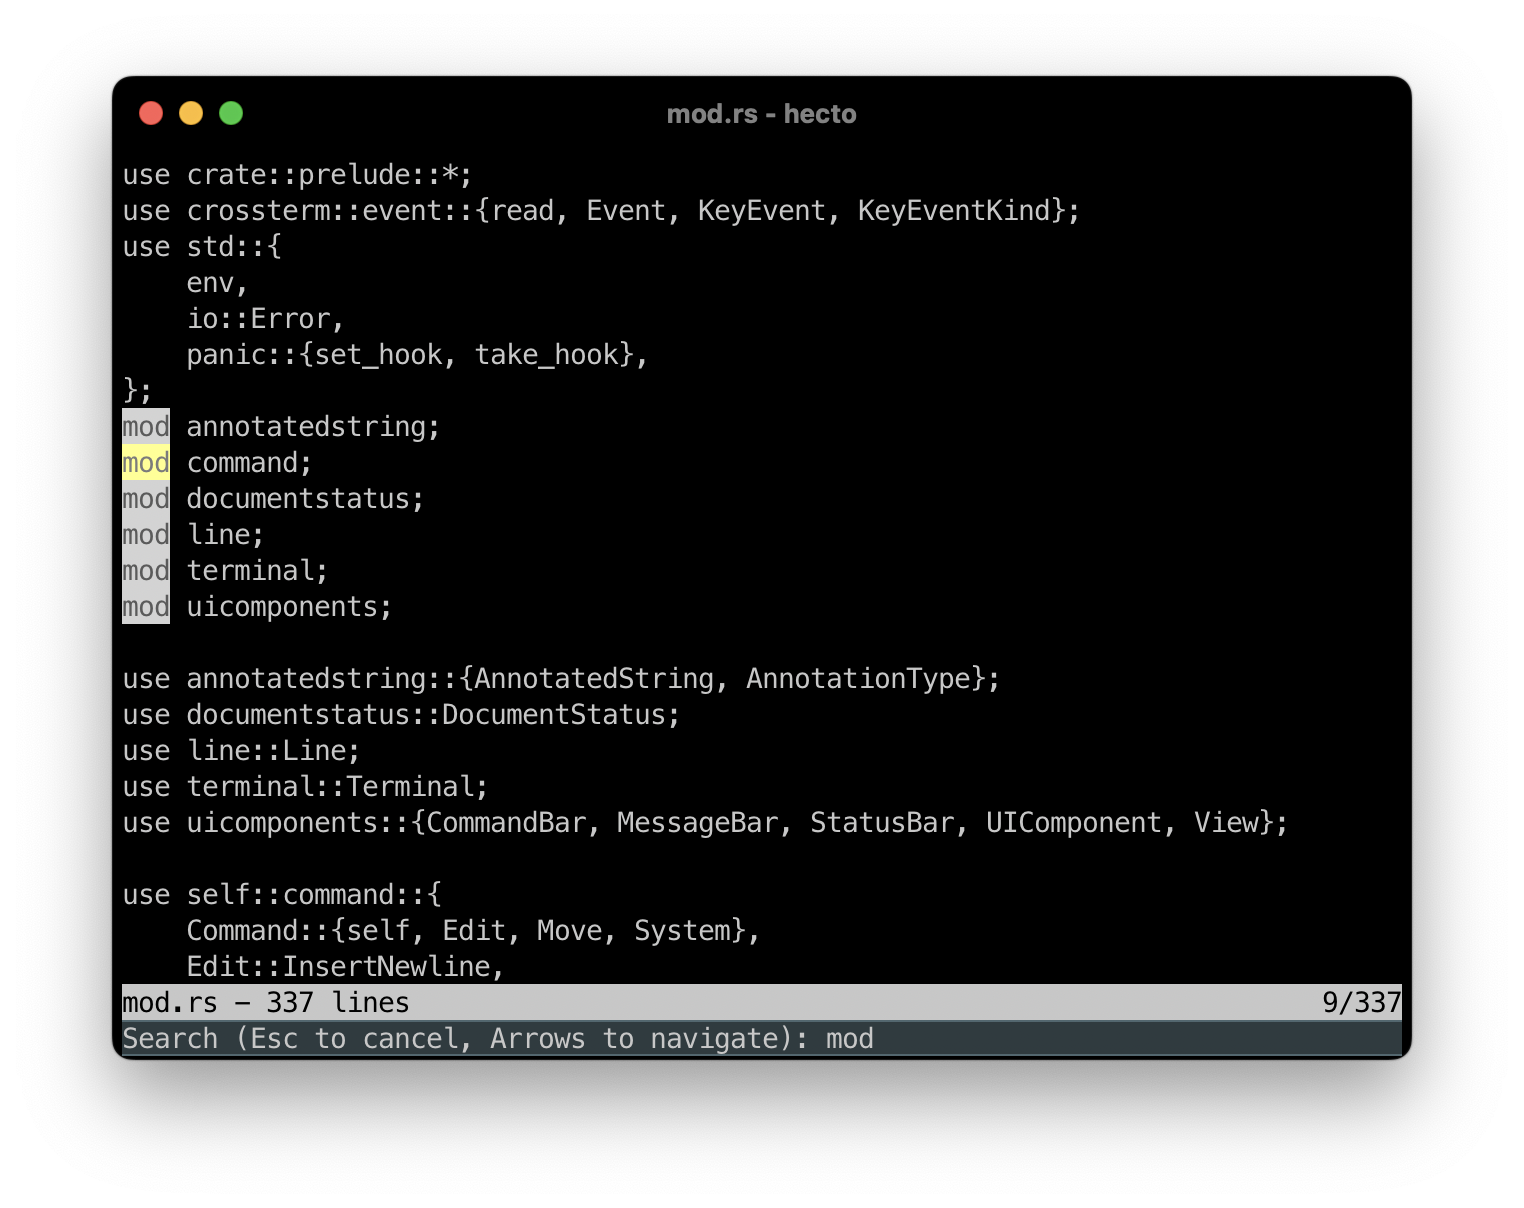
Task: Click the yellow minimize window button
Action: pyautogui.click(x=191, y=113)
